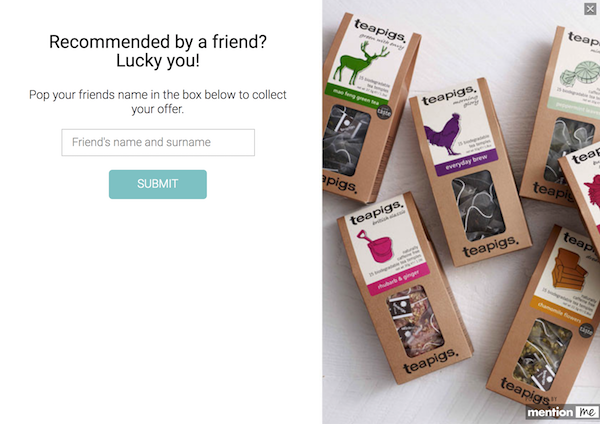Image resolution: width=600 pixels, height=424 pixels.
Task: Click the tea bag window of rhubarb & ginger box
Action: [416, 321]
